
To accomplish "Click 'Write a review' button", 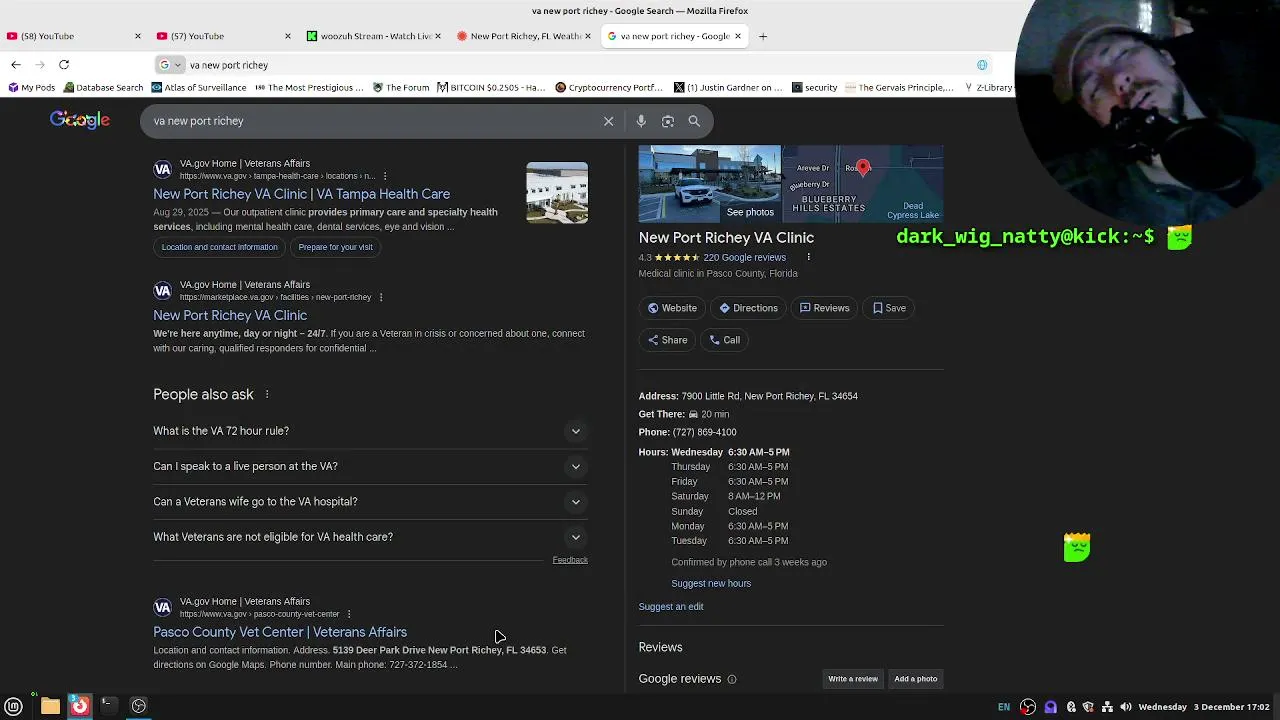I will click(853, 679).
